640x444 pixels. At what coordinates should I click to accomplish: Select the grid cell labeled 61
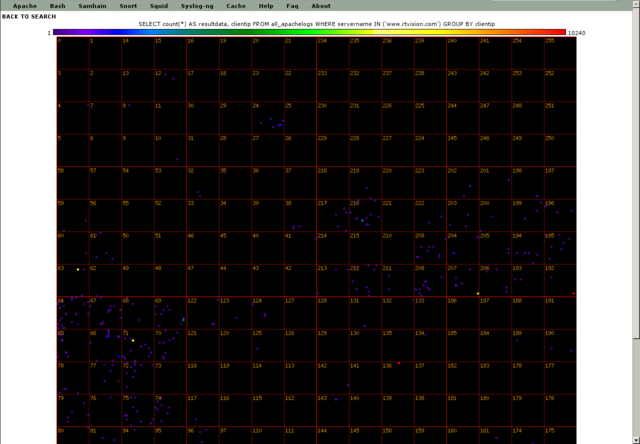click(x=105, y=248)
